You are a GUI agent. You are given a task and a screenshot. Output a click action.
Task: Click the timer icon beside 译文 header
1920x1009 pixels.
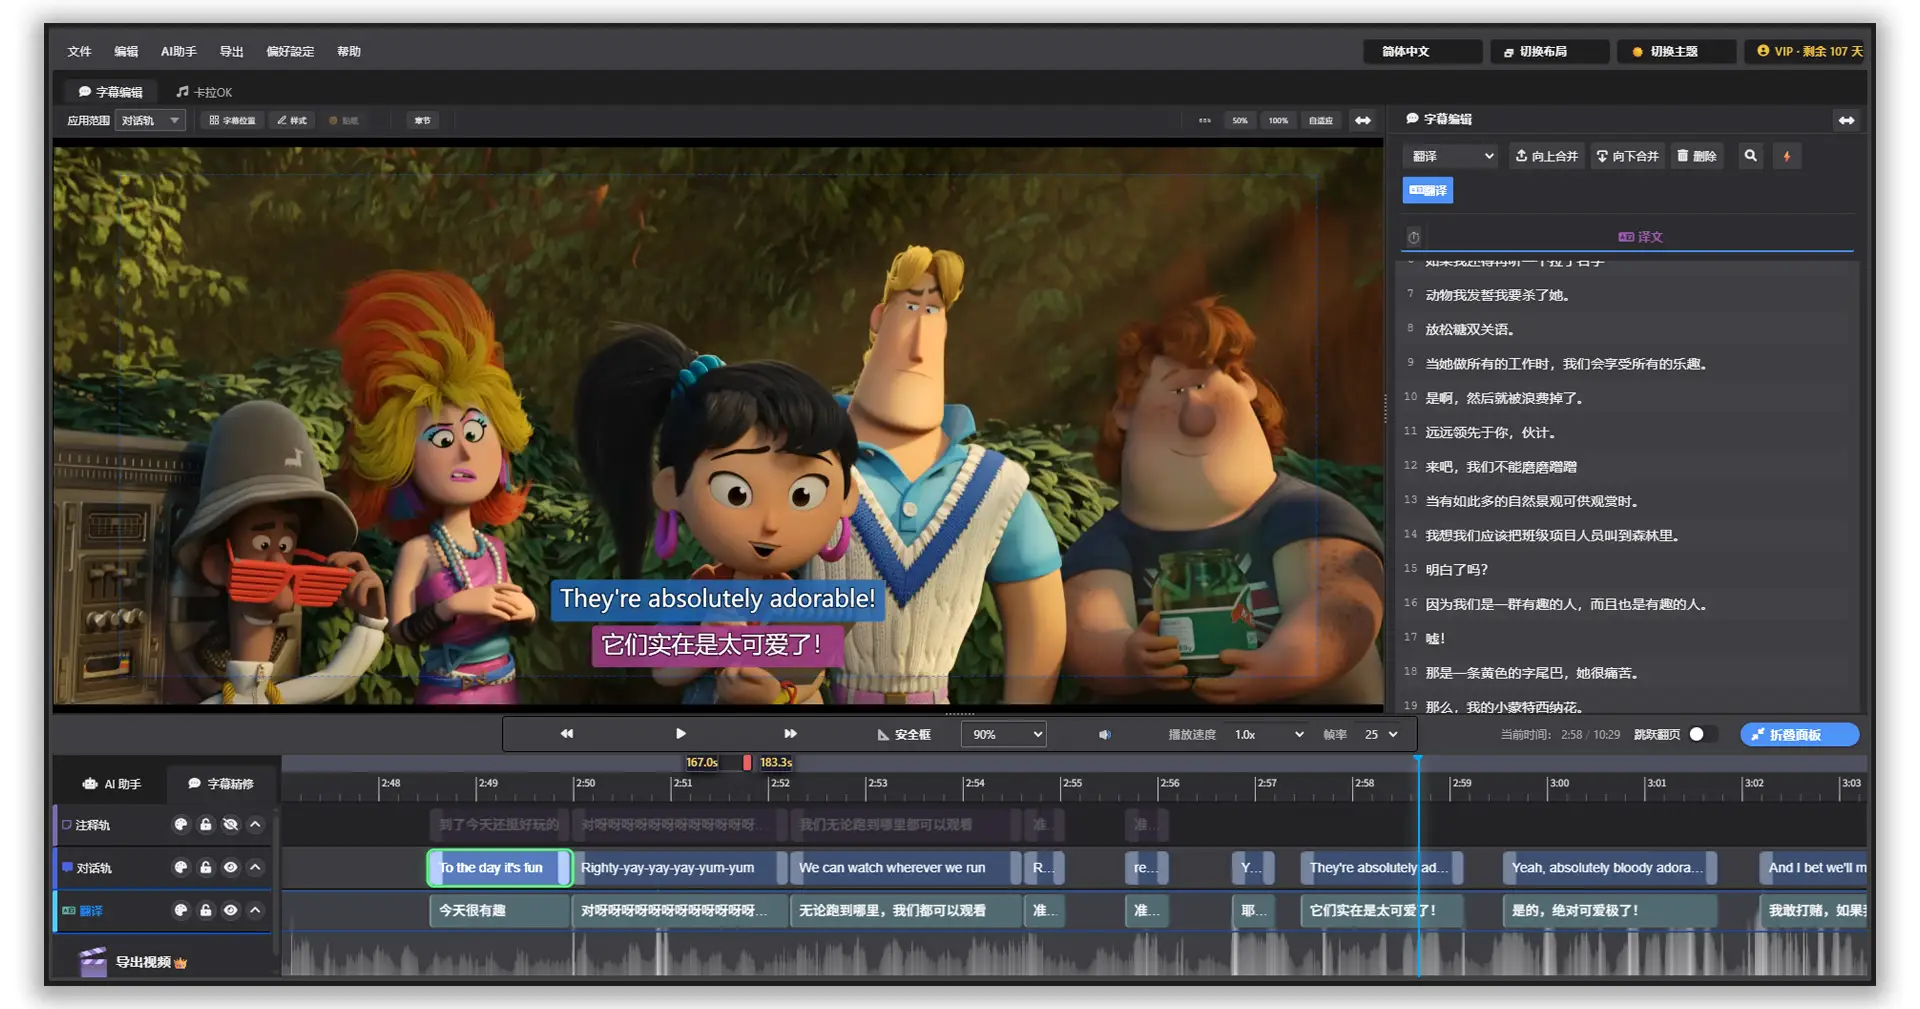(x=1413, y=237)
